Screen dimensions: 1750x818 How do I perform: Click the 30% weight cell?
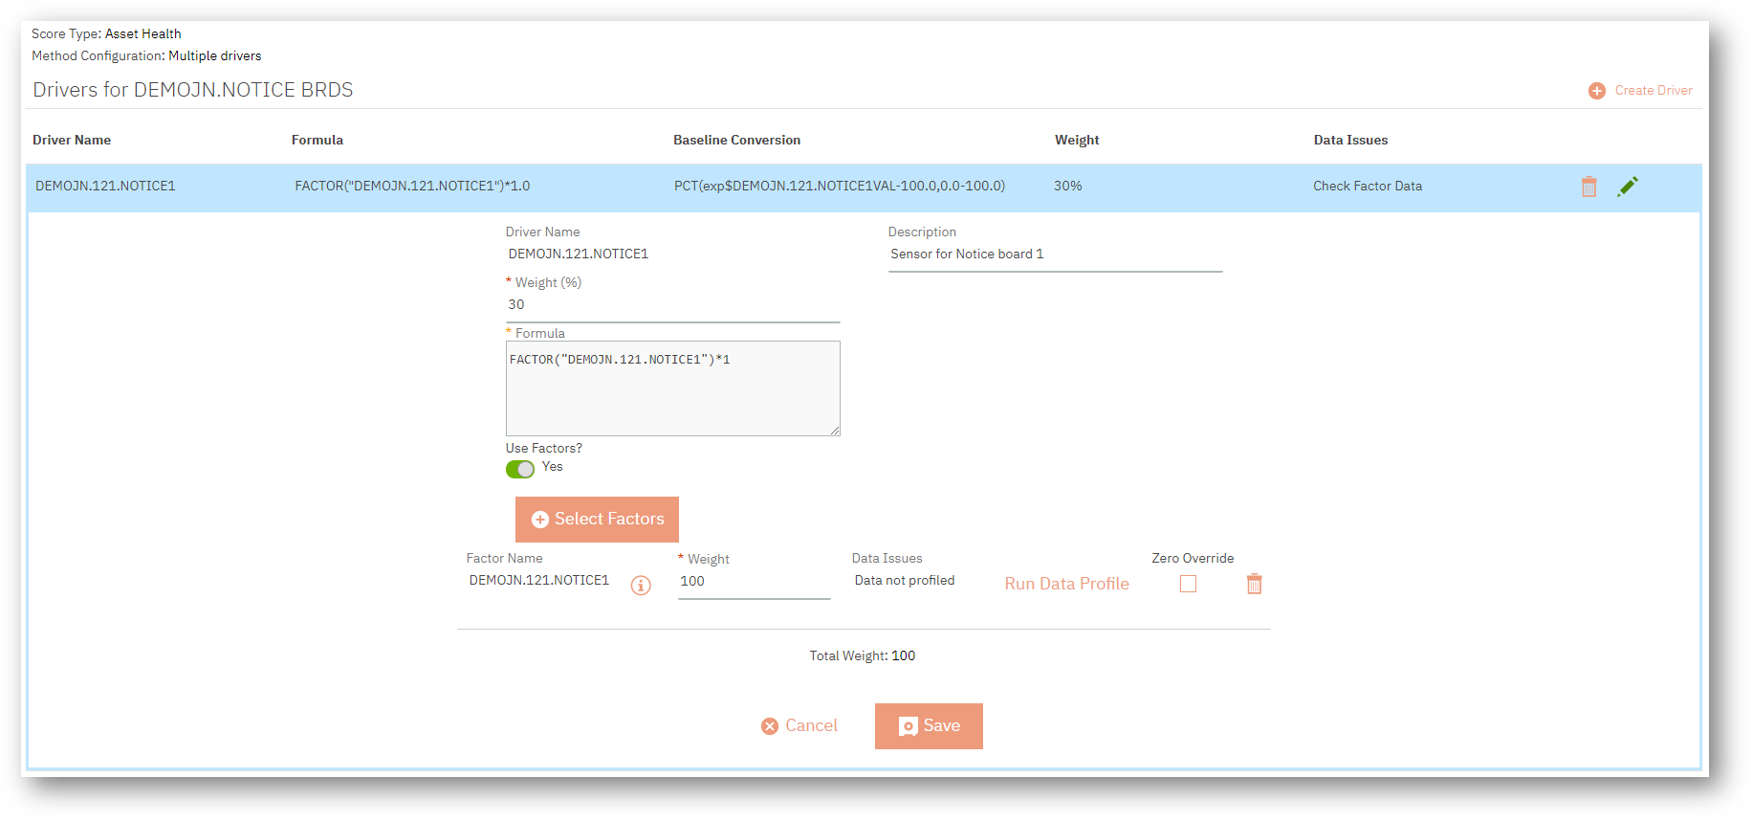pyautogui.click(x=1068, y=186)
